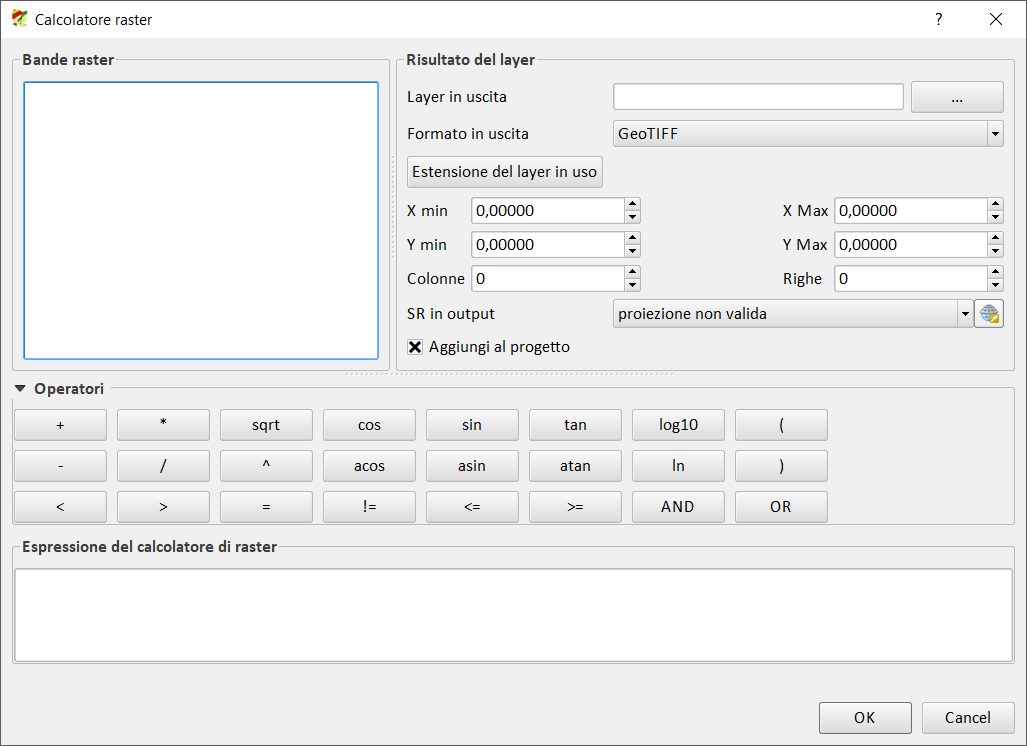The image size is (1027, 746).
Task: Insert the not-equal '!=' operator
Action: tap(369, 507)
